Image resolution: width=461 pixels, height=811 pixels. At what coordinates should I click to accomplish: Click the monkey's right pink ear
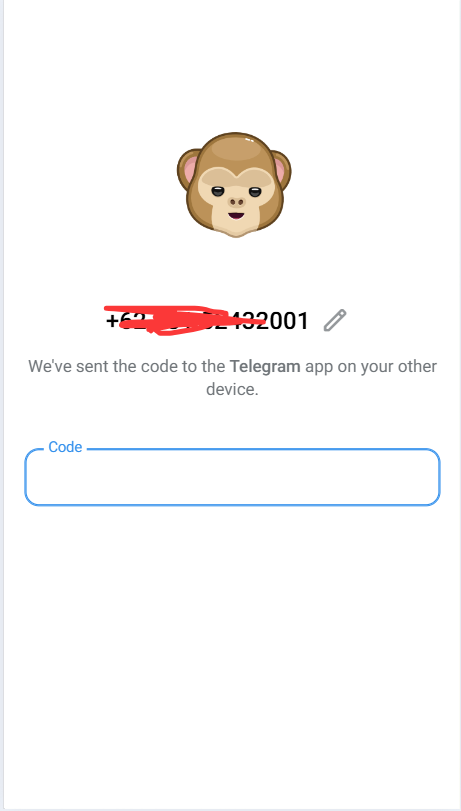point(280,170)
